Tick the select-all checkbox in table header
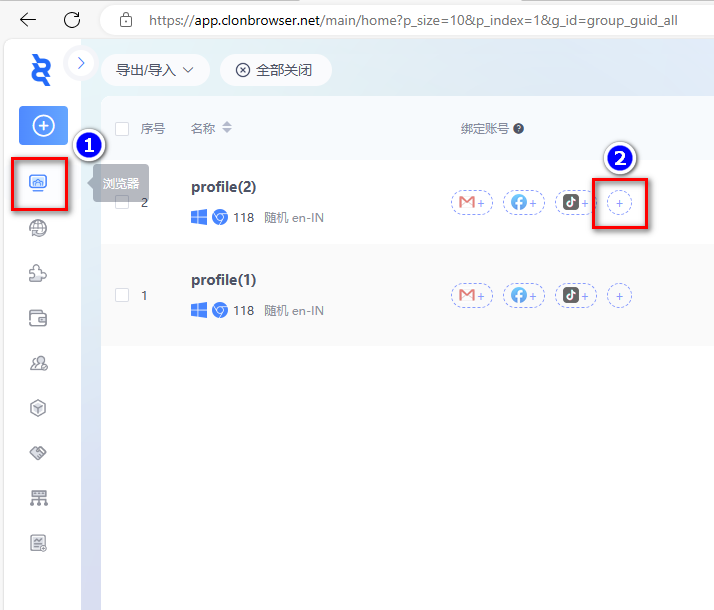The image size is (714, 610). (x=122, y=129)
